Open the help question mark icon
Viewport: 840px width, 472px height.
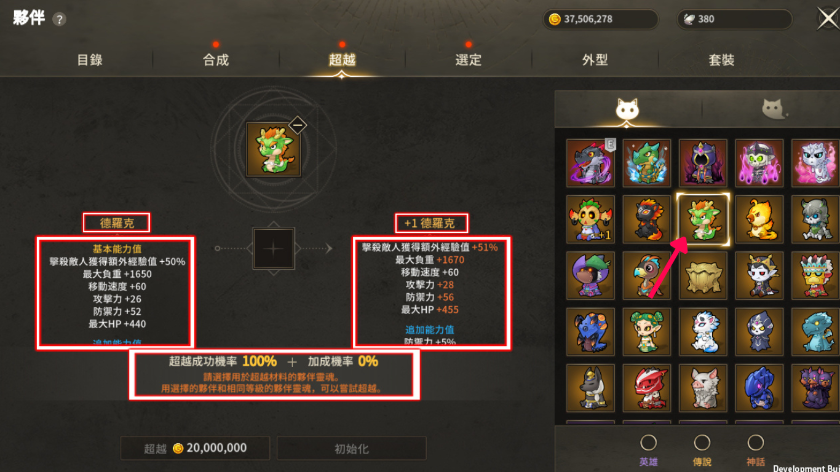[x=59, y=20]
